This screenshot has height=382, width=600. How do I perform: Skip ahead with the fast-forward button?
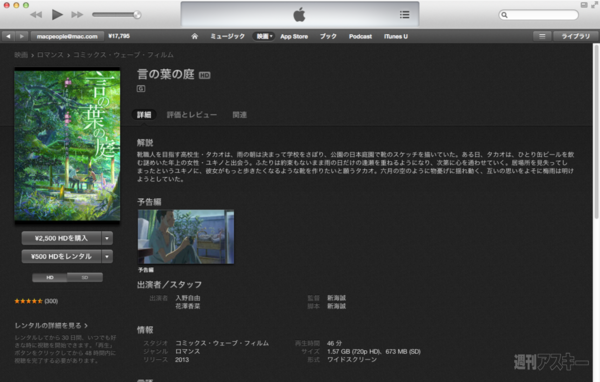[x=77, y=15]
